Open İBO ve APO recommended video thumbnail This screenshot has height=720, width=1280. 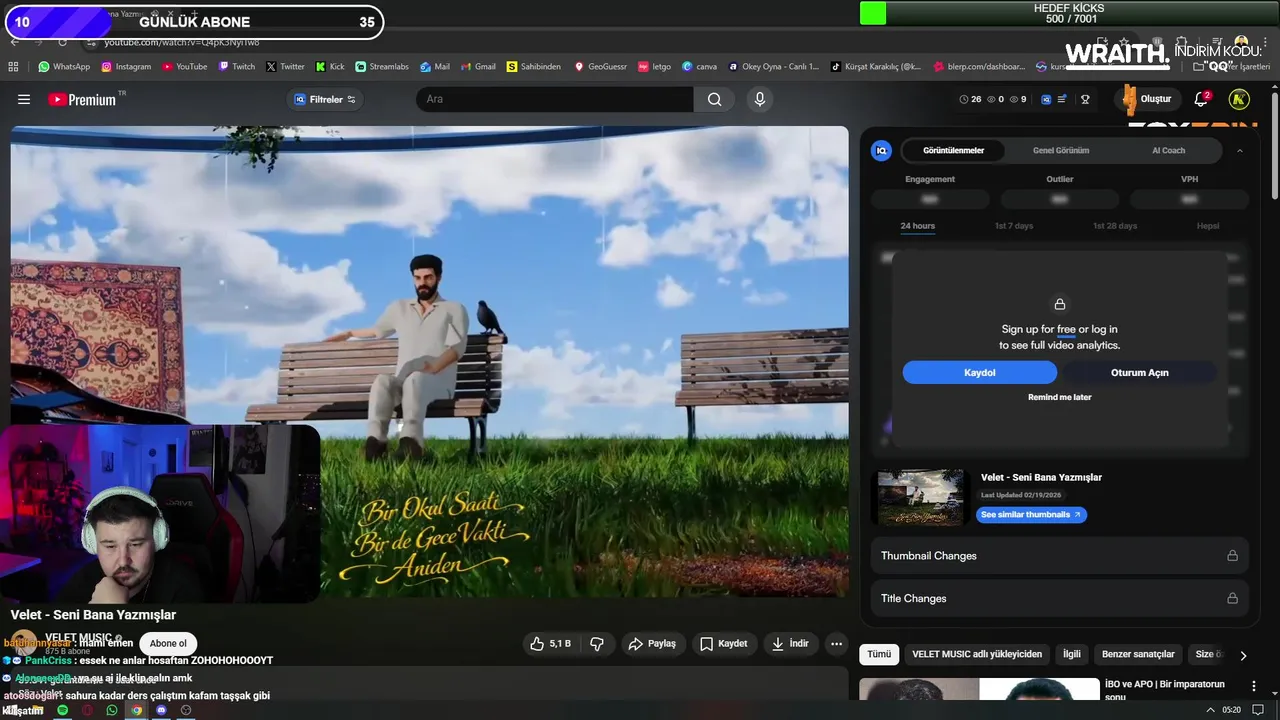pyautogui.click(x=979, y=689)
